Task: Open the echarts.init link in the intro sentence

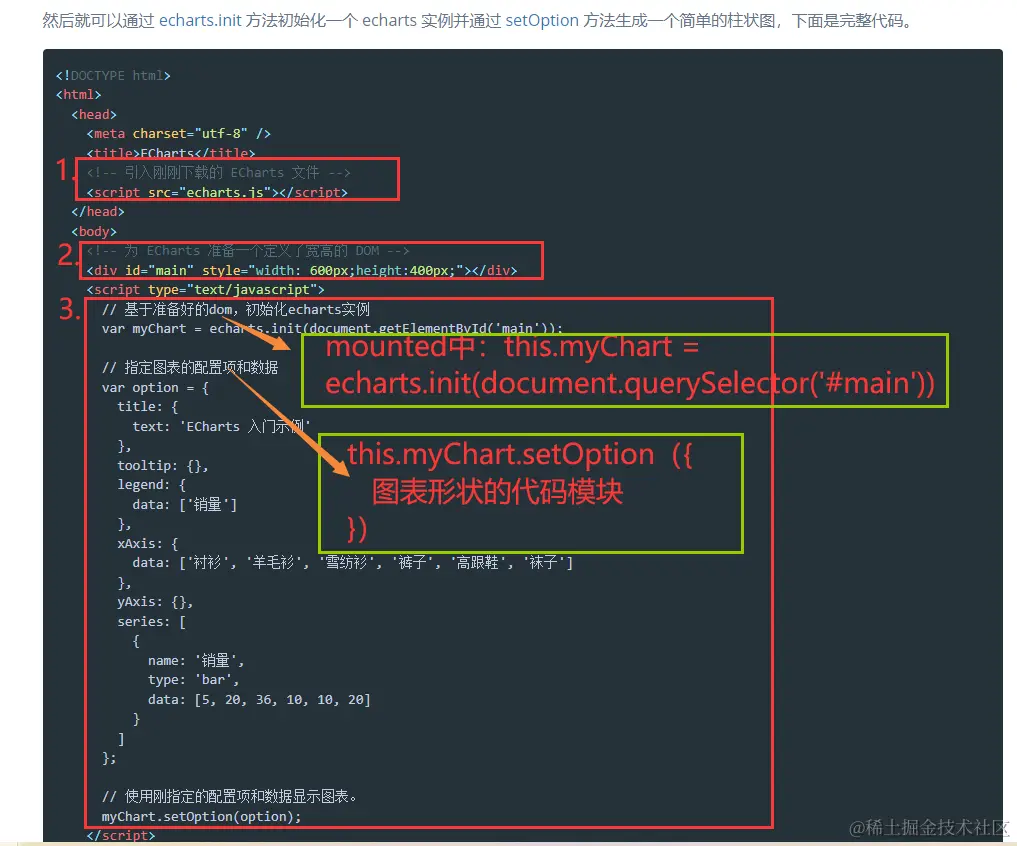Action: pyautogui.click(x=200, y=21)
